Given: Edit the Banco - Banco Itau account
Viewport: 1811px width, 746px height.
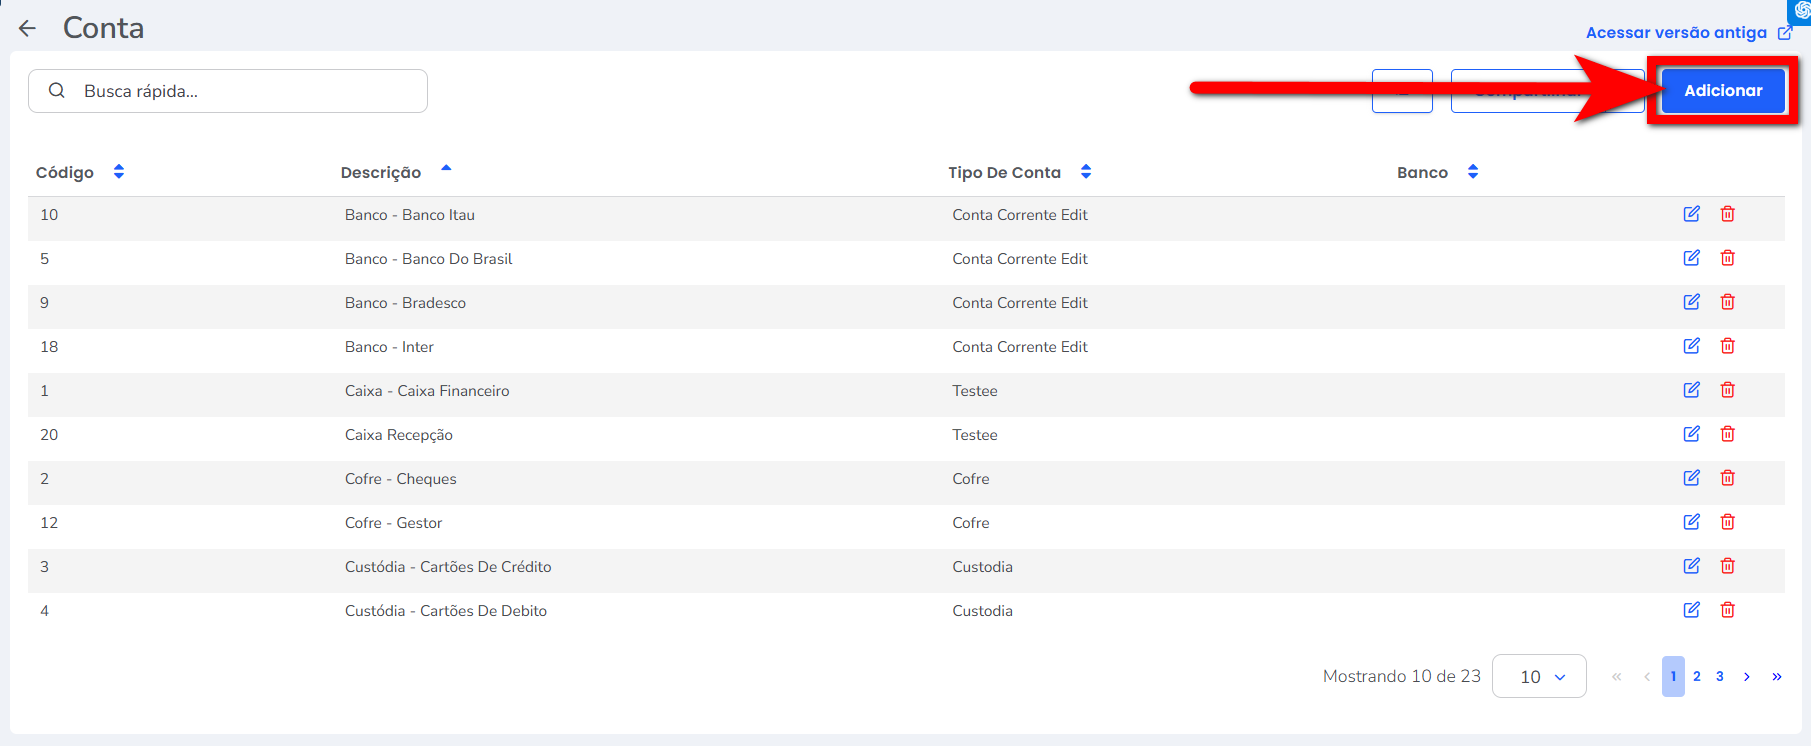Looking at the screenshot, I should pos(1691,214).
